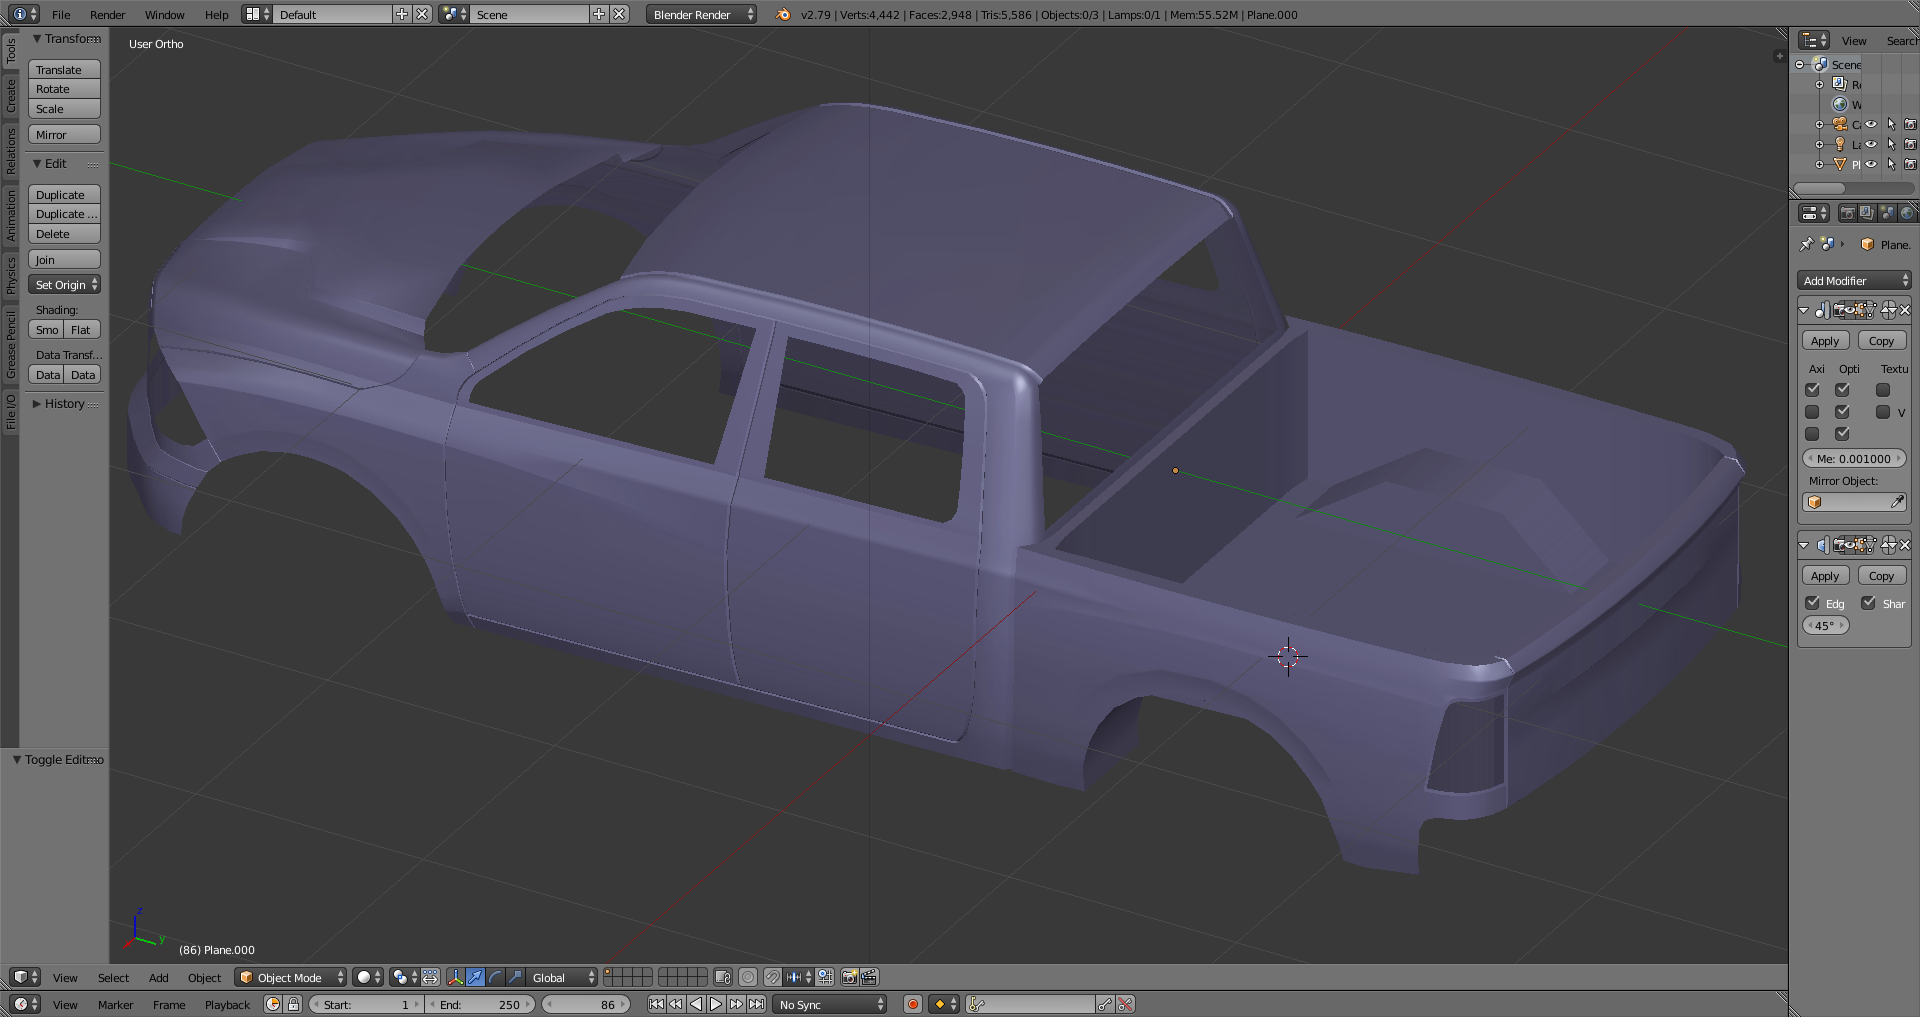Toggle snap during transform magnet
This screenshot has width=1920, height=1017.
pyautogui.click(x=773, y=977)
